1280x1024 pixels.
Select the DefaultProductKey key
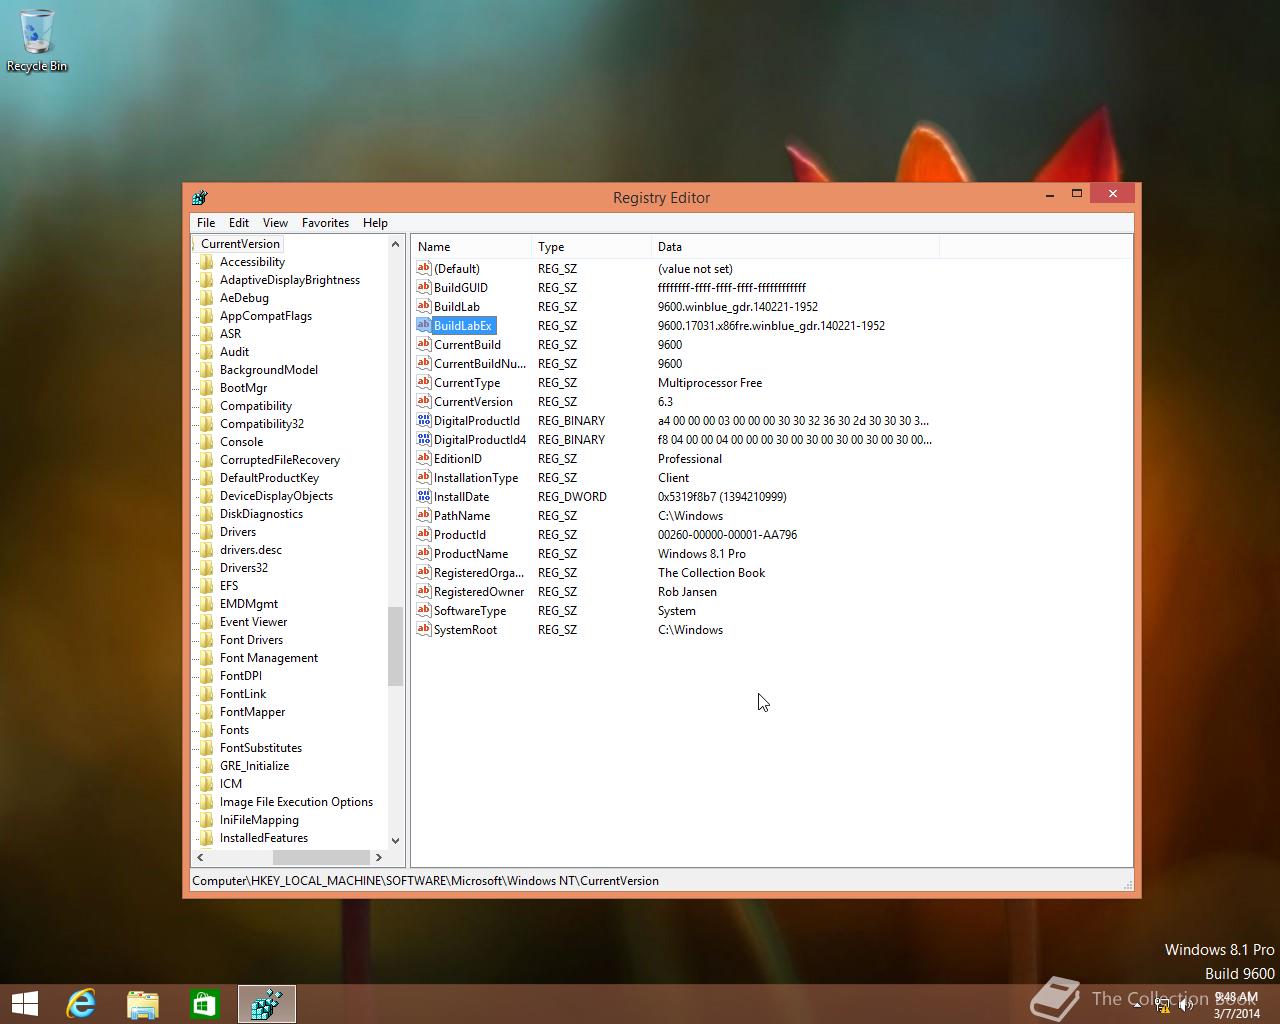pyautogui.click(x=269, y=478)
